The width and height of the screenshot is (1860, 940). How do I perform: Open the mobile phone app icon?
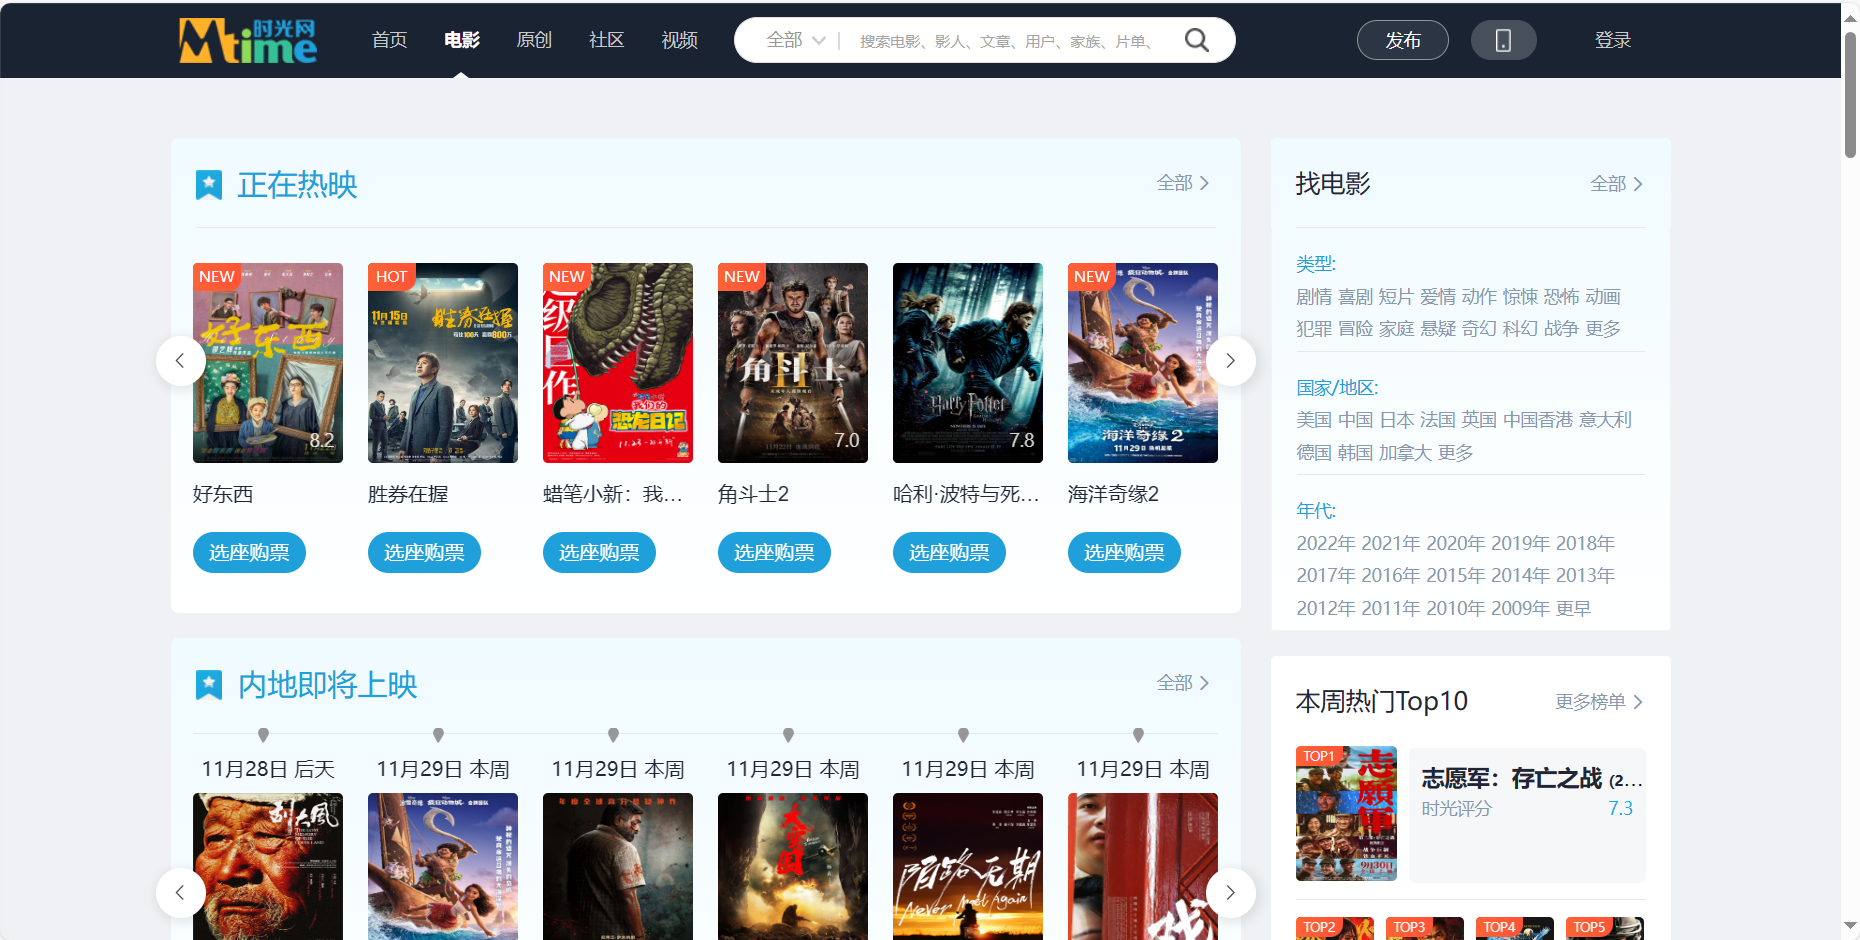[x=1502, y=40]
